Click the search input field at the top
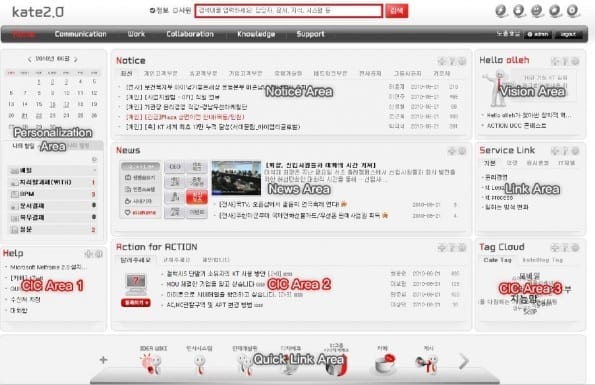The height and width of the screenshot is (385, 595). coord(289,11)
